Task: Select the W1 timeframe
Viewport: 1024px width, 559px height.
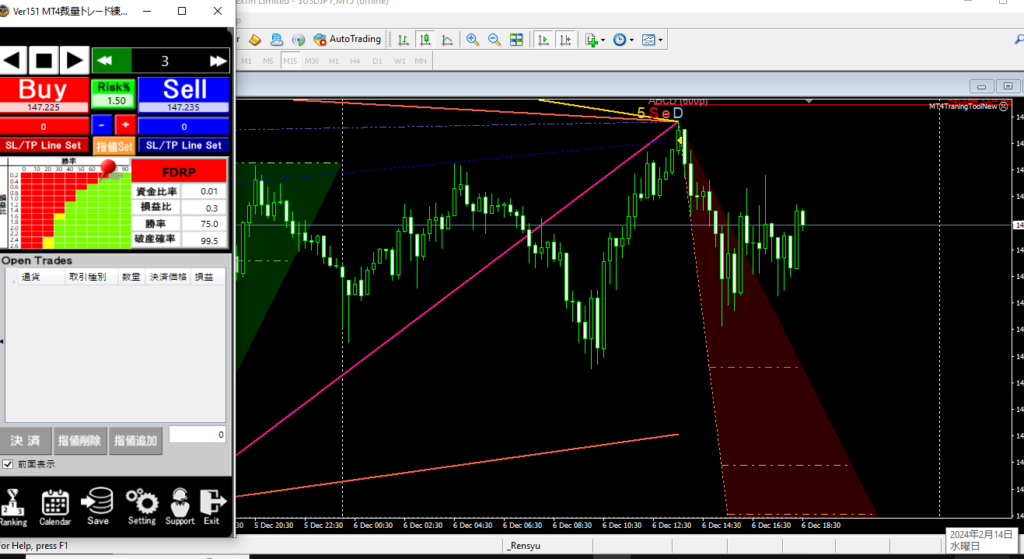Action: (x=399, y=61)
